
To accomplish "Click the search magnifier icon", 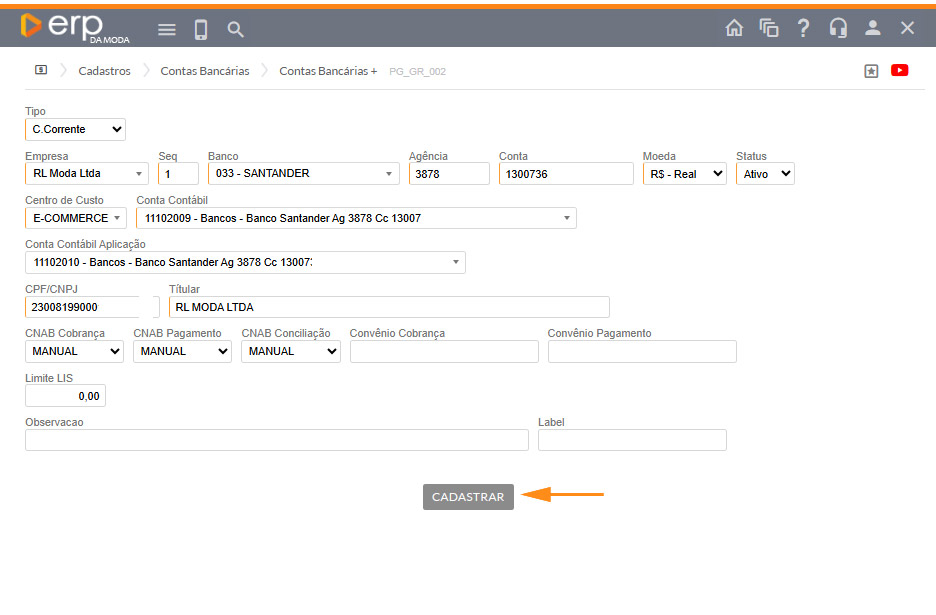I will (x=236, y=29).
